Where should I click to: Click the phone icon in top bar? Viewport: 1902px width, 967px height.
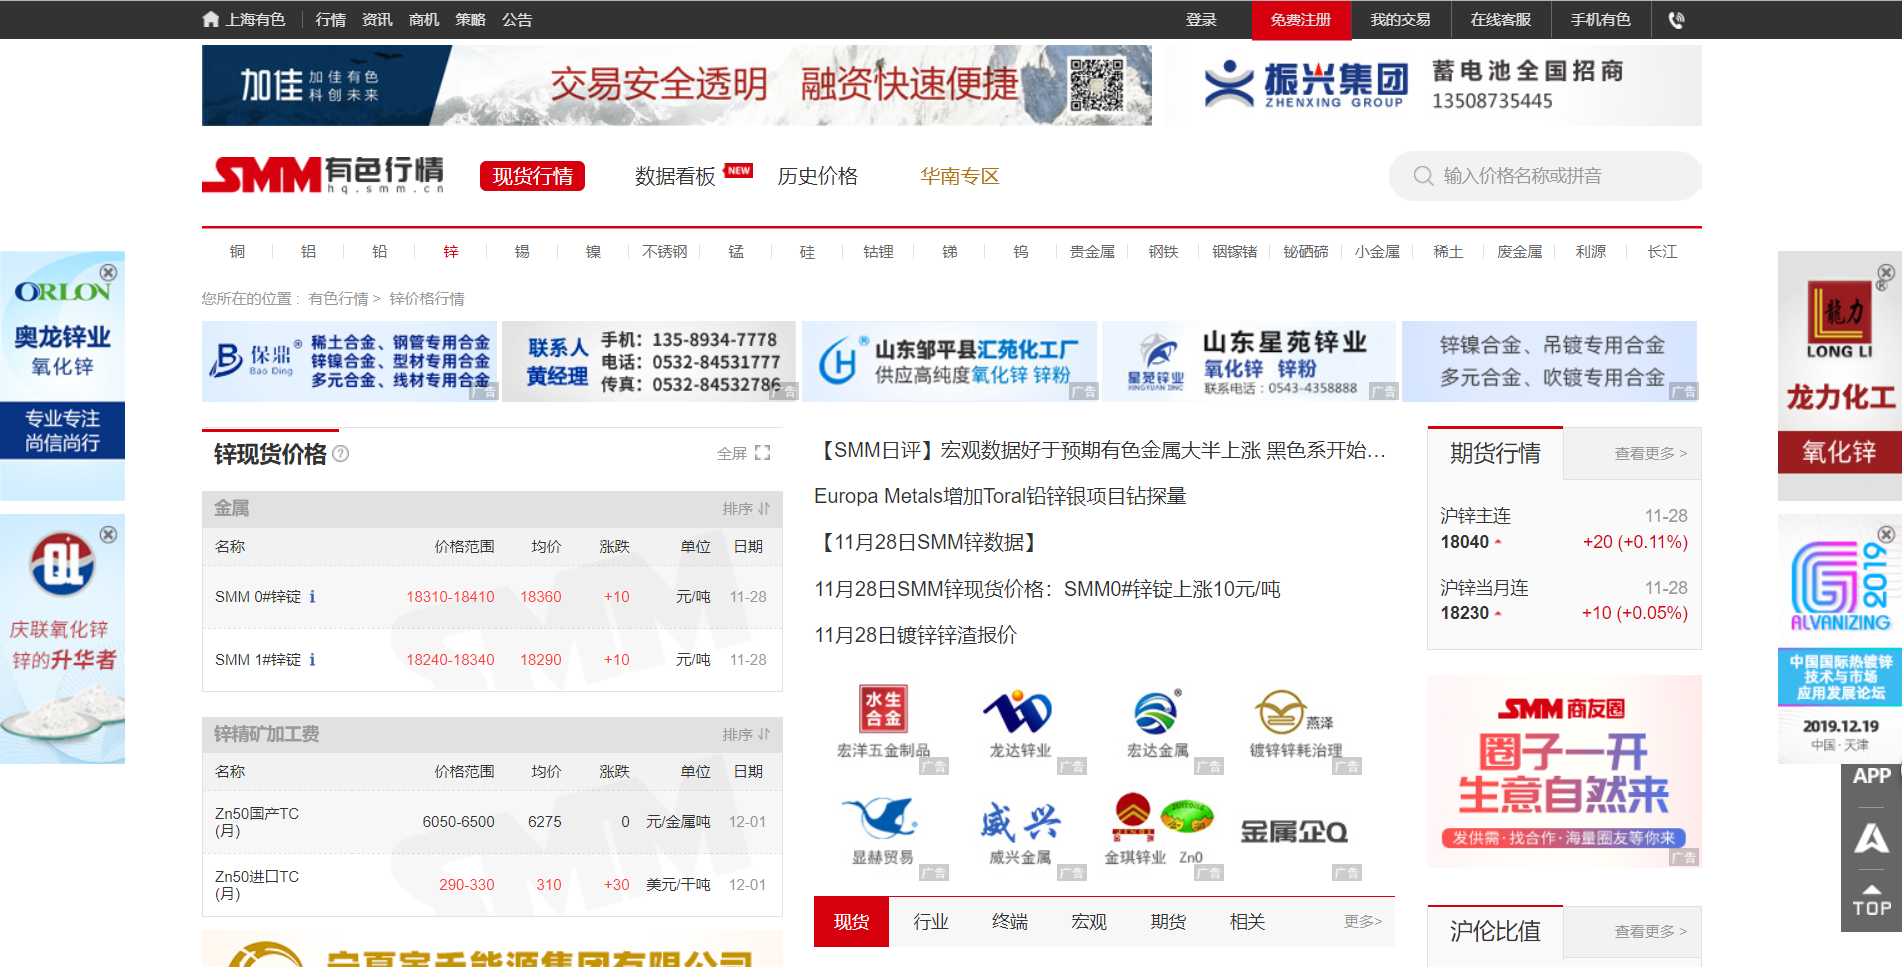(x=1676, y=20)
